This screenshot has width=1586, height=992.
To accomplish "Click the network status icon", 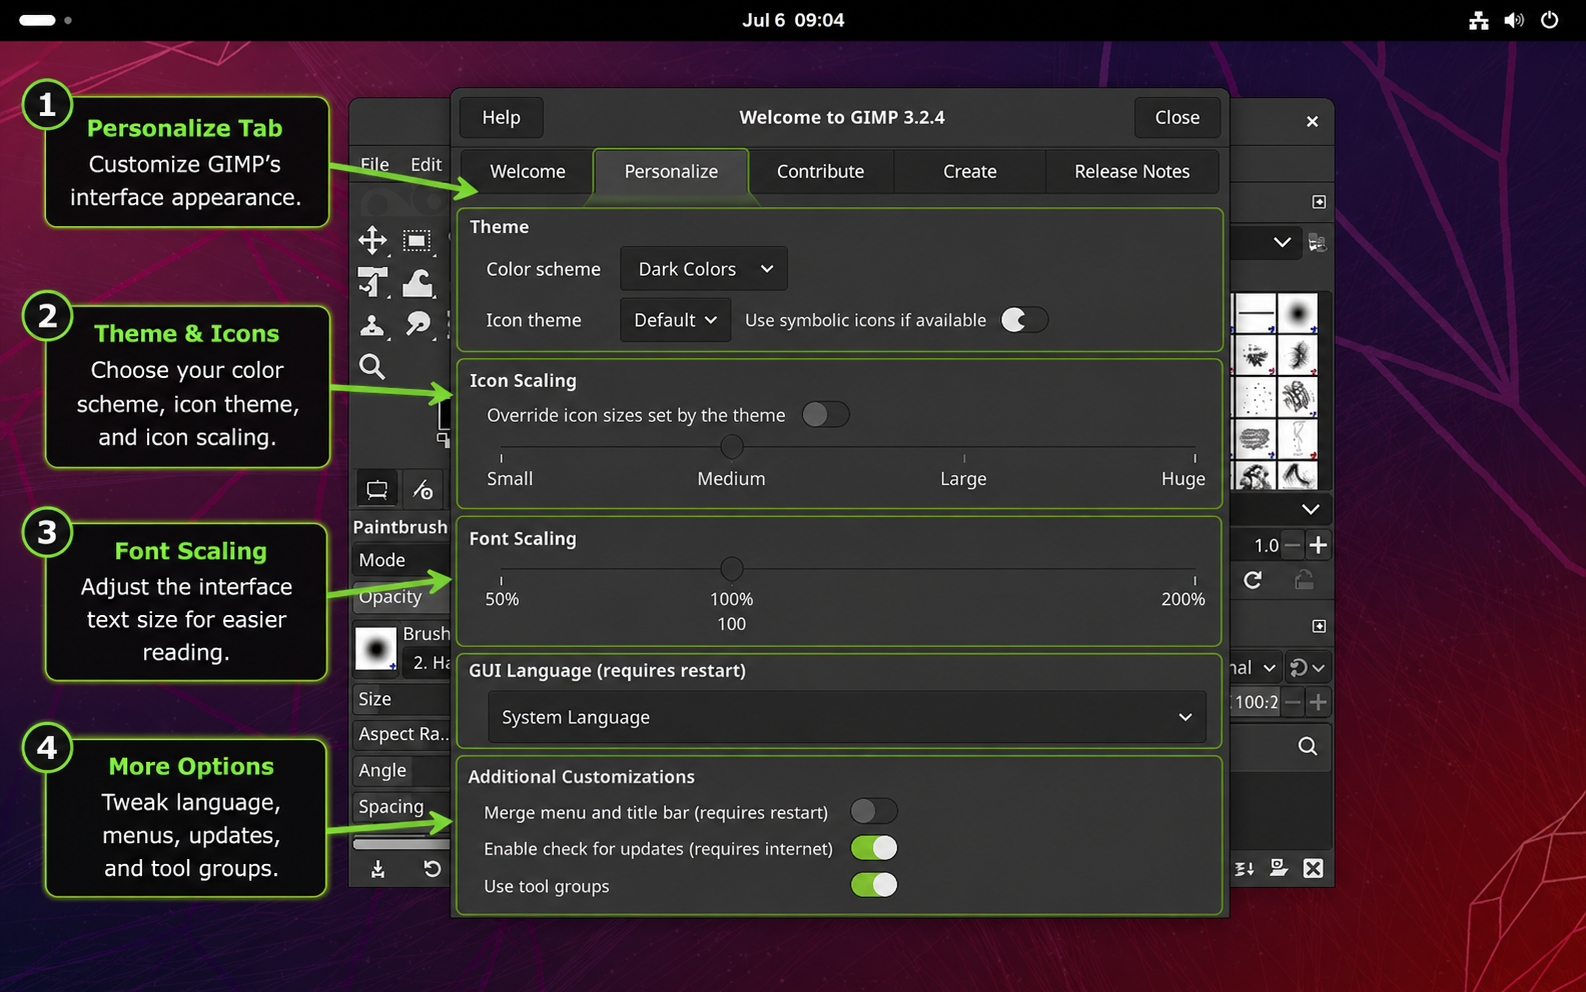I will point(1479,20).
